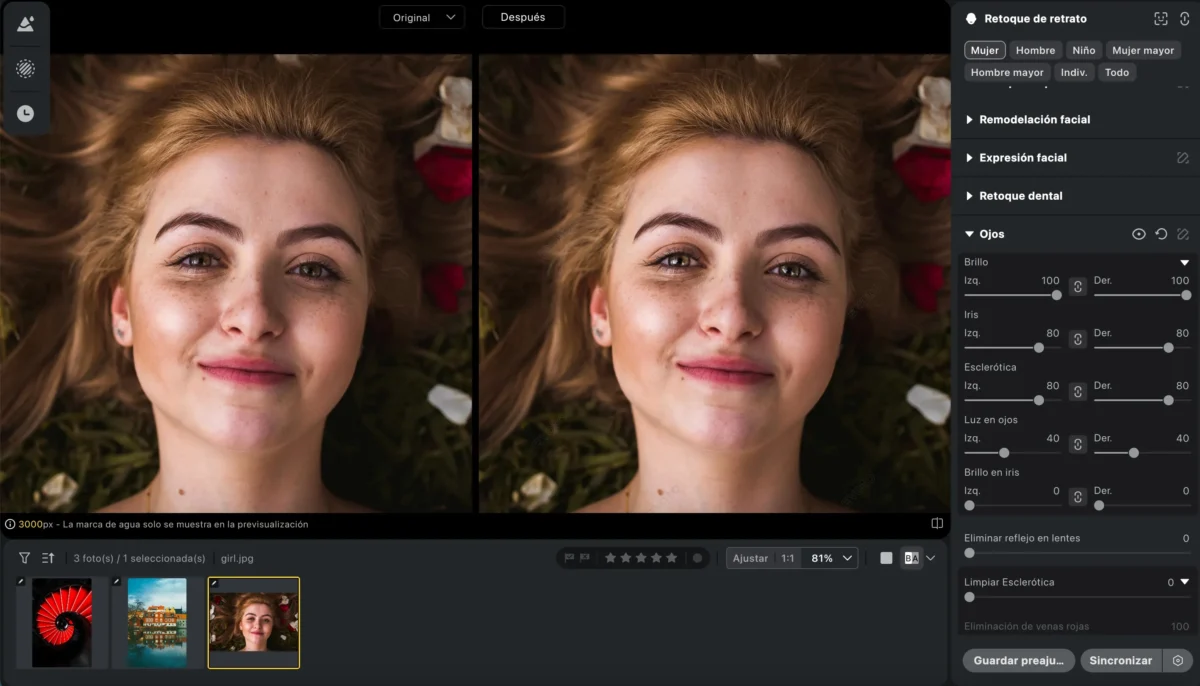Click the girl.jpg file name text

(237, 558)
